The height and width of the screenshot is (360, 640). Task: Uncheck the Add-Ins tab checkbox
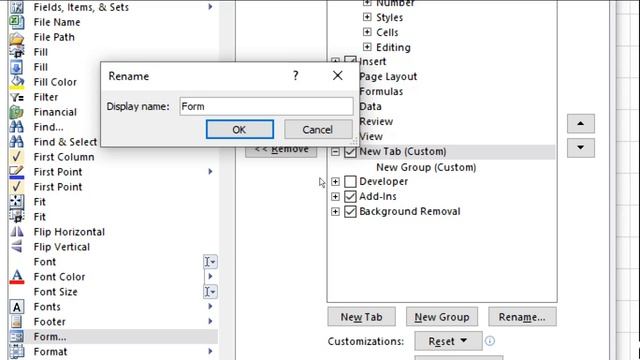pos(350,196)
